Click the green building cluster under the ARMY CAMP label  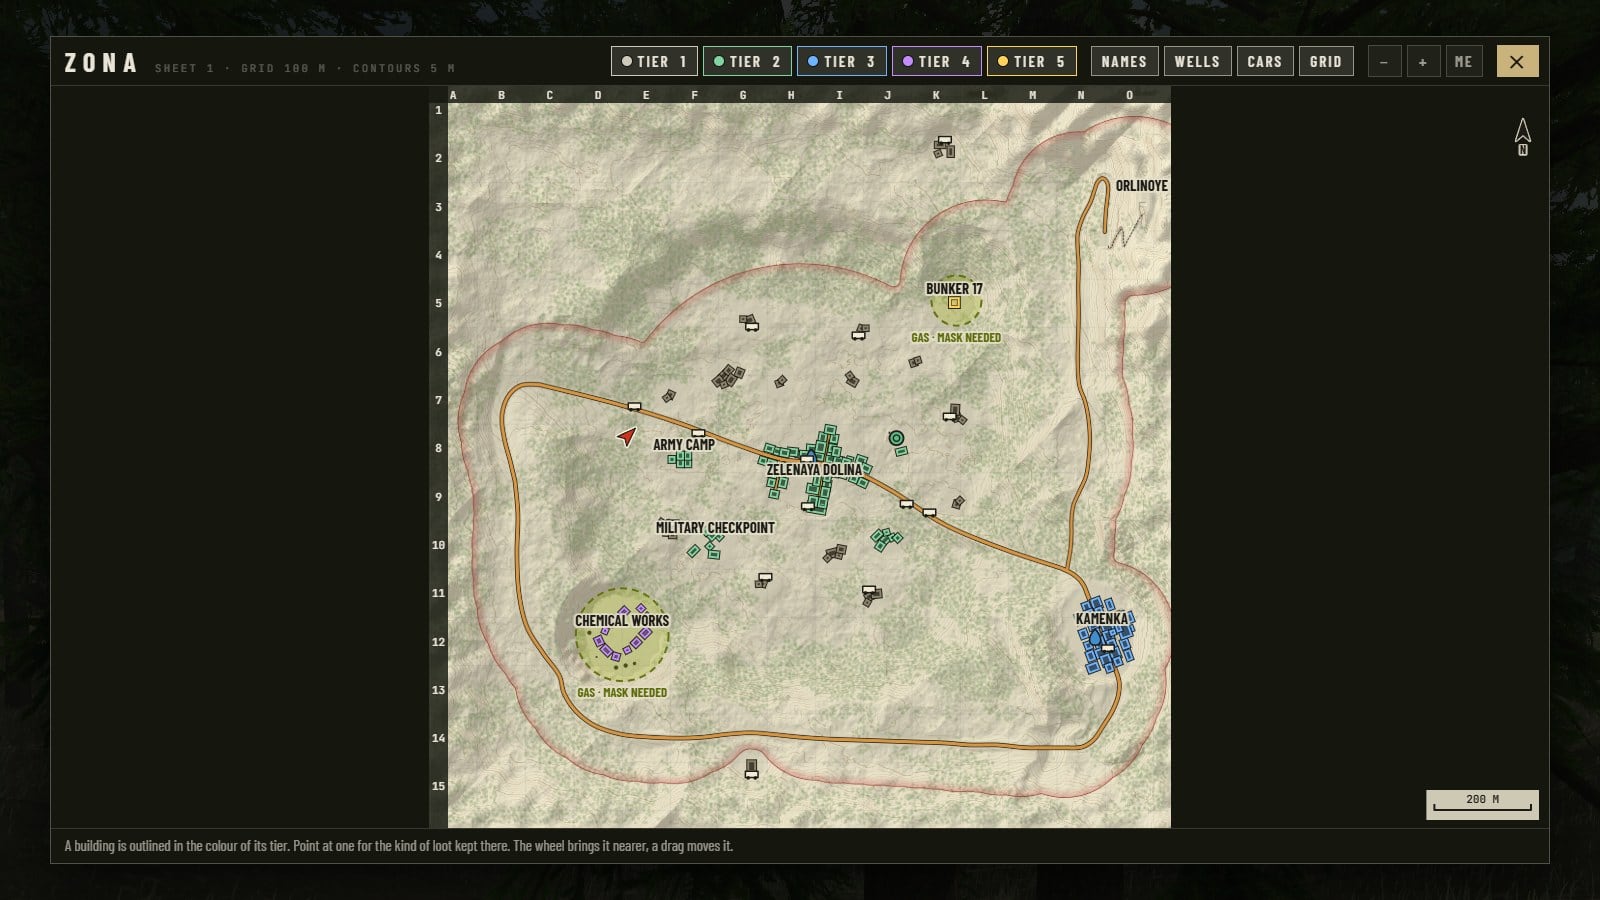tap(681, 460)
